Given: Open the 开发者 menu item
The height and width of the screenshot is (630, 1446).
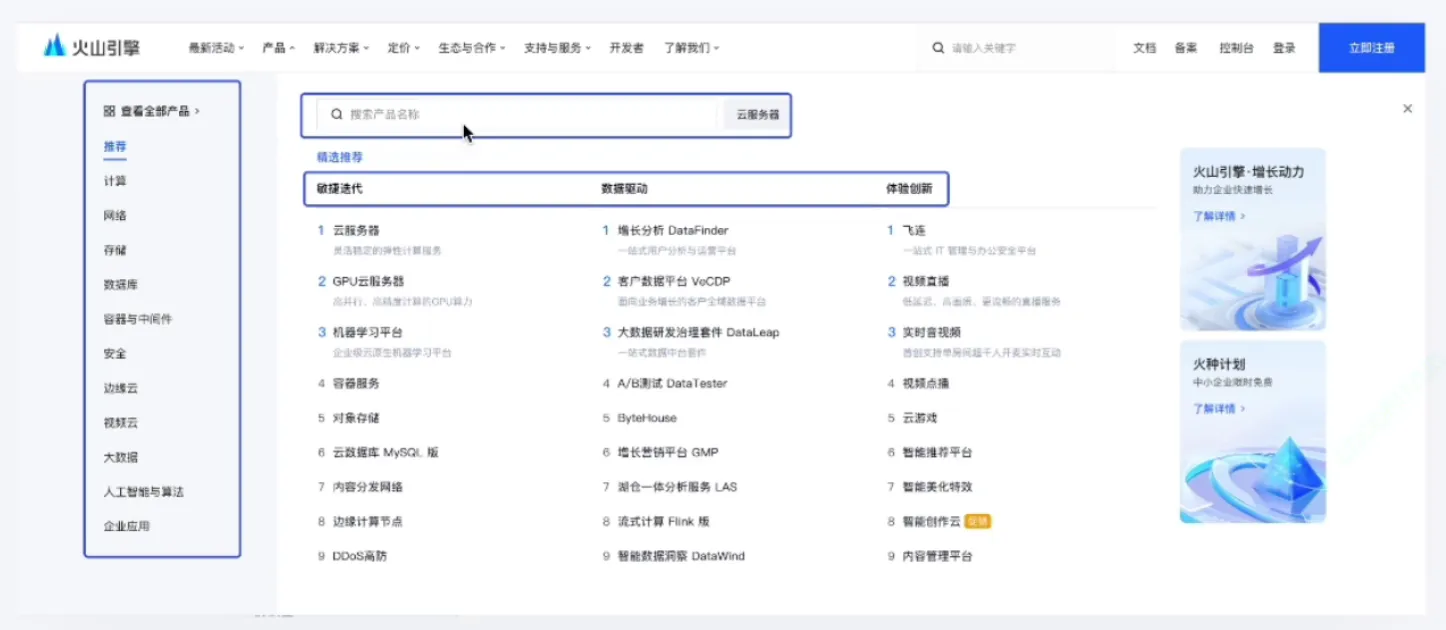Looking at the screenshot, I should (x=627, y=47).
